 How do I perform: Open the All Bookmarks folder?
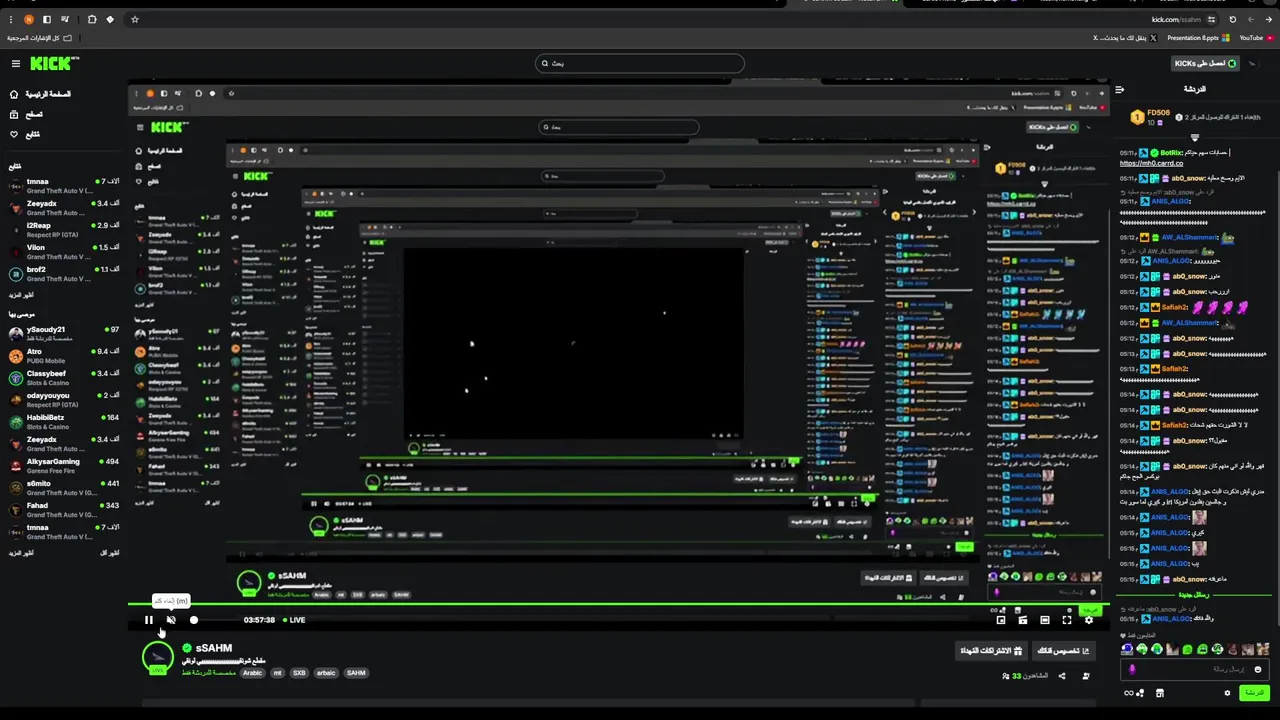[39, 38]
